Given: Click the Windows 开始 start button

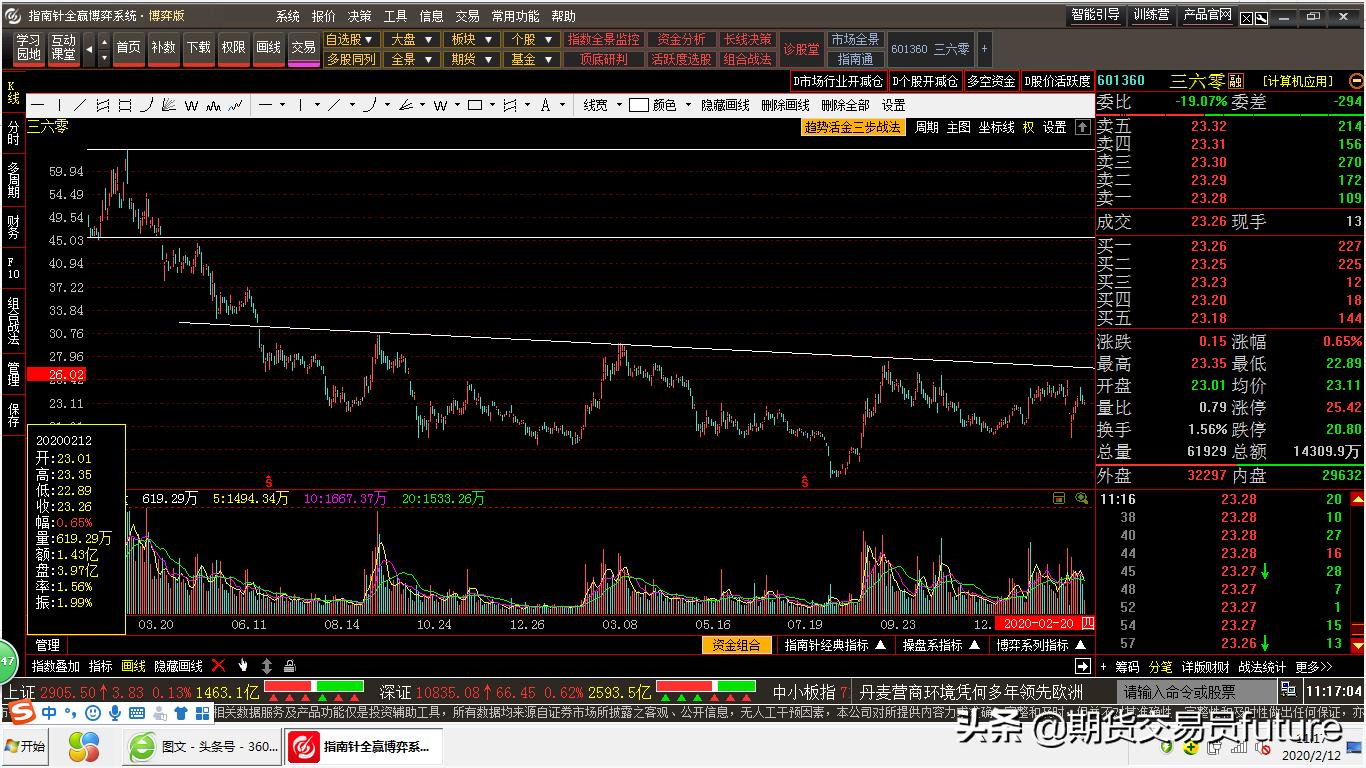Looking at the screenshot, I should click(x=25, y=747).
